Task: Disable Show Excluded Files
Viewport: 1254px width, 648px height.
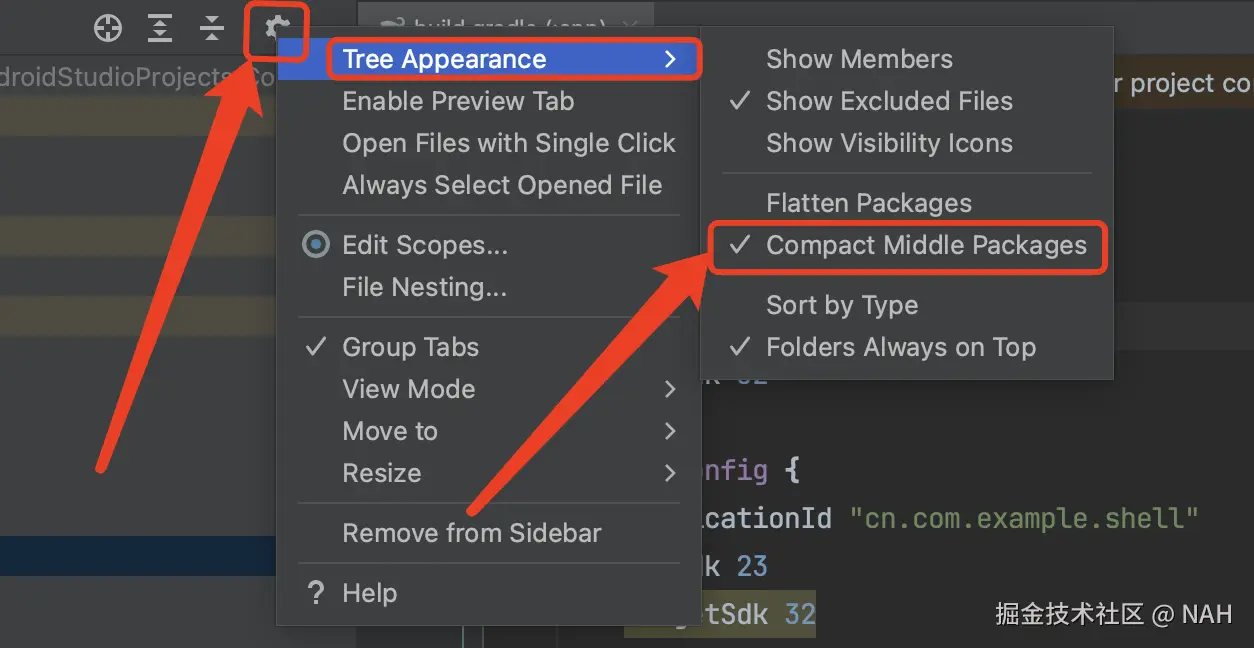Action: pyautogui.click(x=888, y=101)
